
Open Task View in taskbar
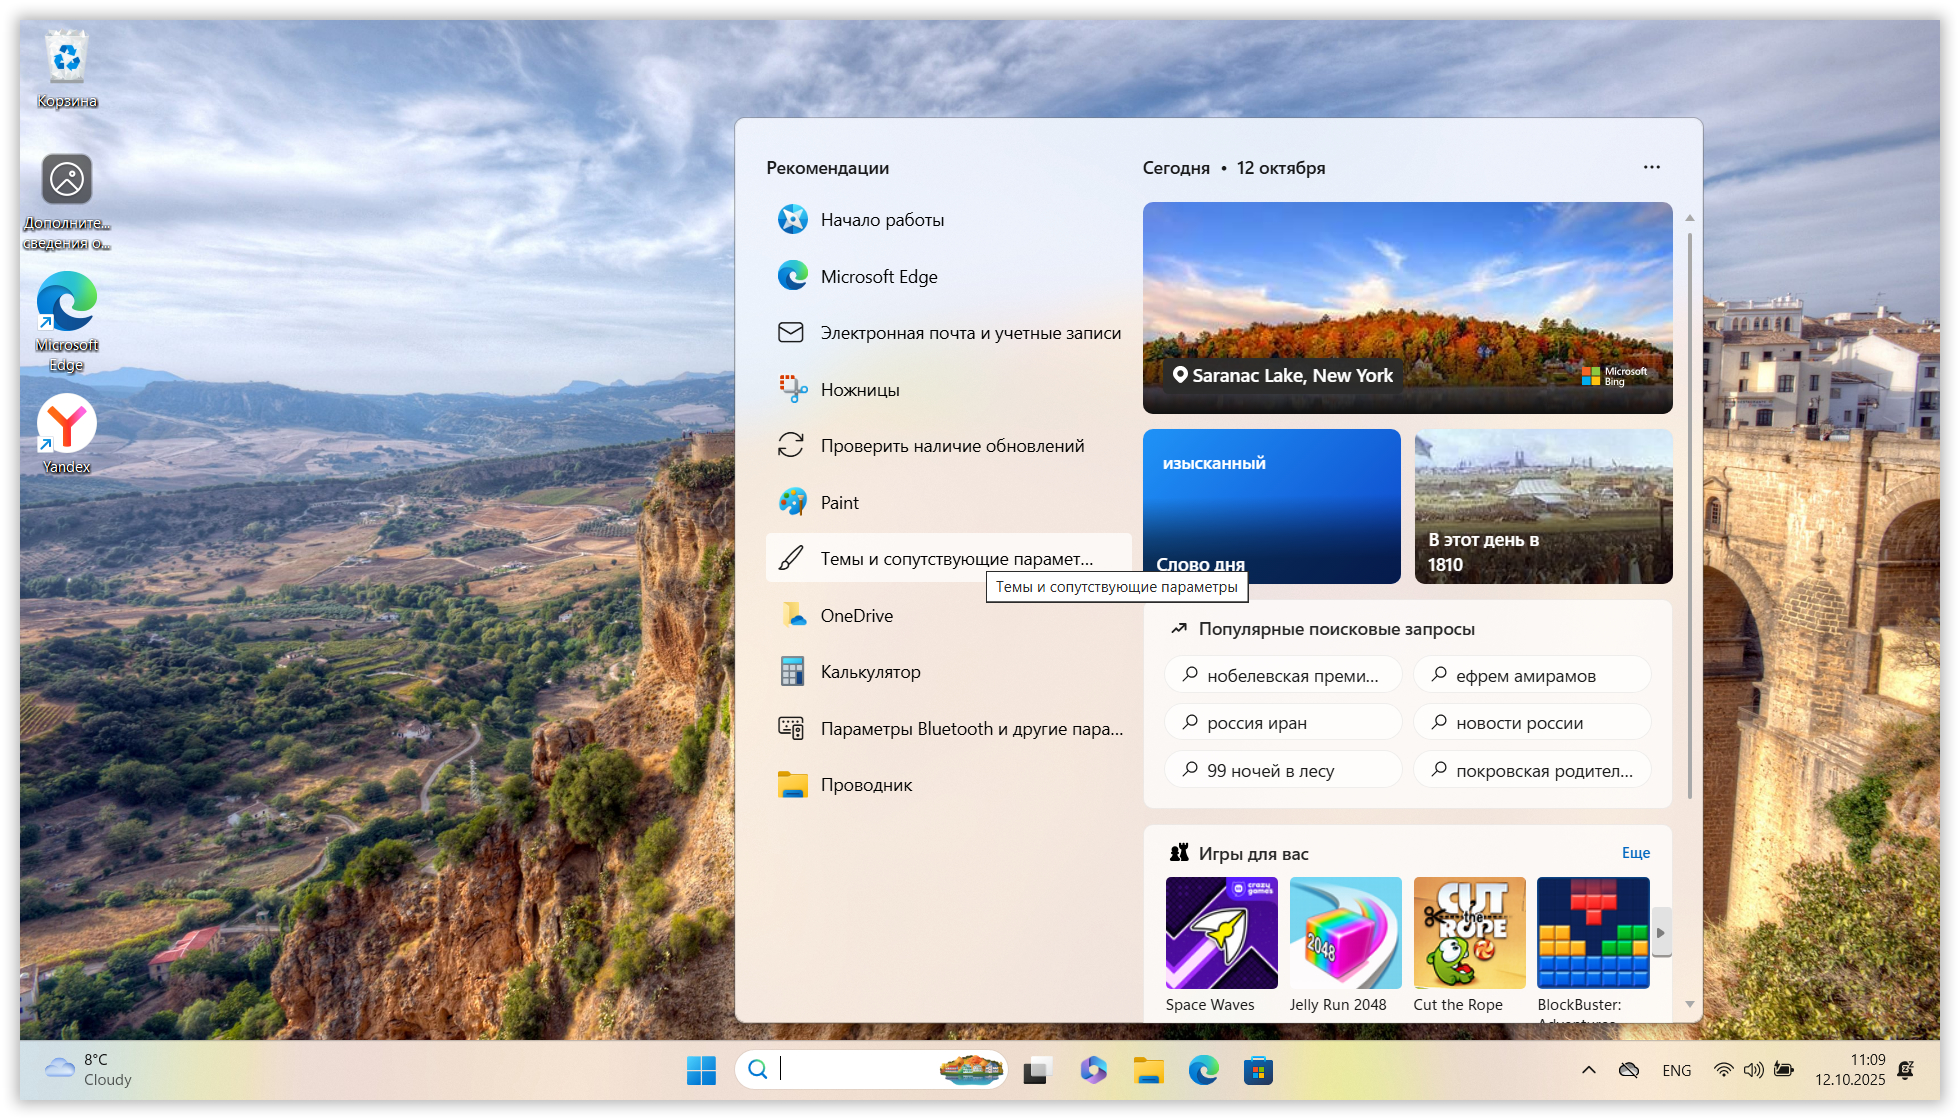1038,1071
